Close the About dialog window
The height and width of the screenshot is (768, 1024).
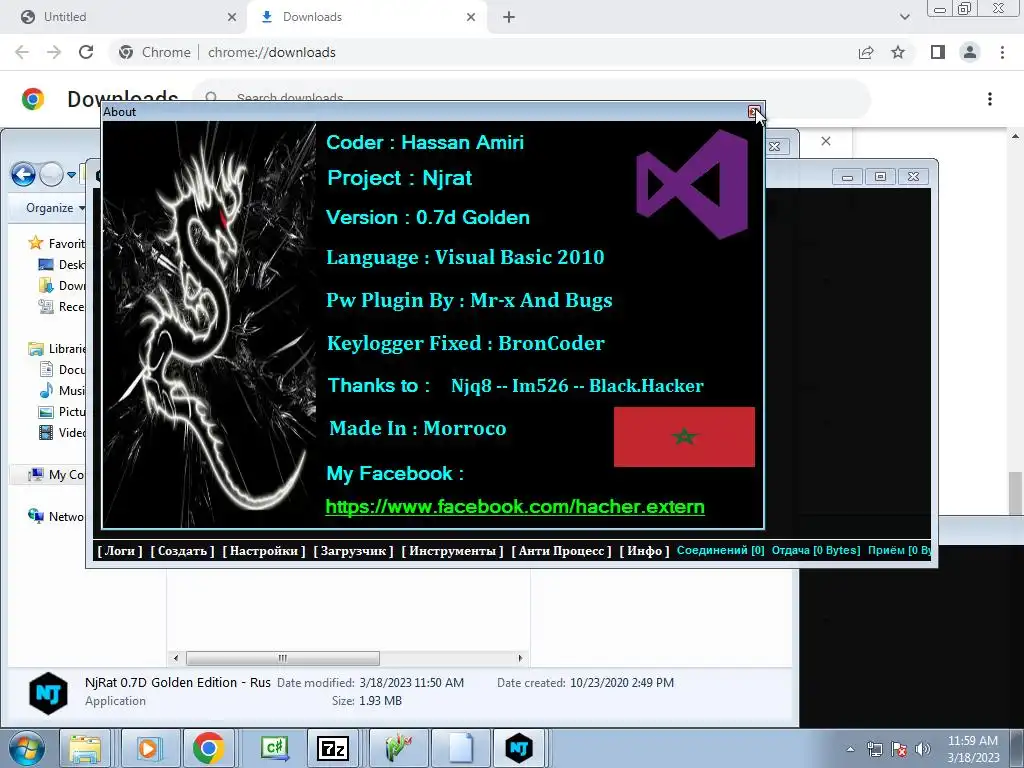pyautogui.click(x=754, y=112)
